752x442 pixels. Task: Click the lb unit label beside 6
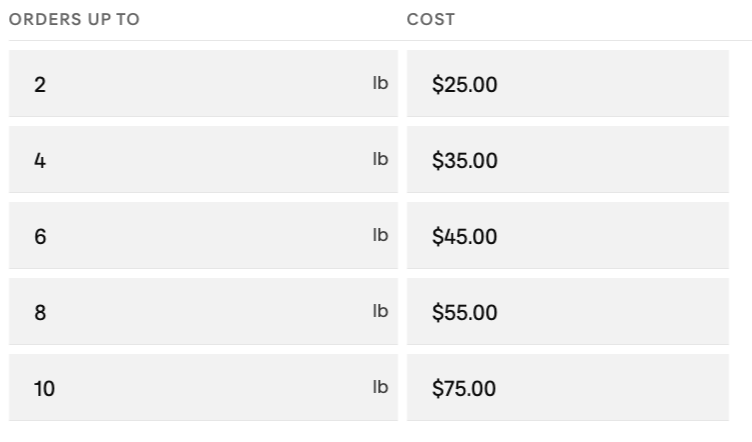click(380, 235)
